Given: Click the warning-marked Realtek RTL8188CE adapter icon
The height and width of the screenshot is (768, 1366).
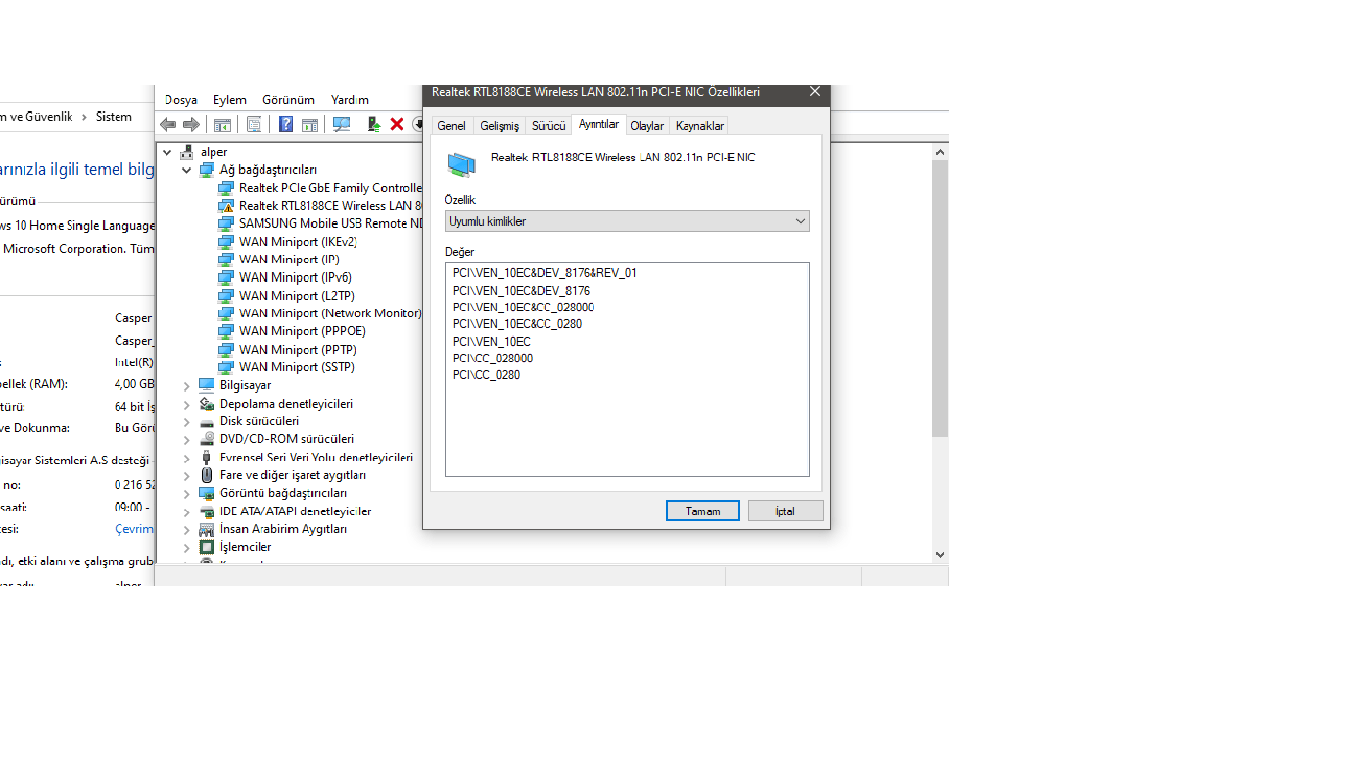Looking at the screenshot, I should coord(226,206).
